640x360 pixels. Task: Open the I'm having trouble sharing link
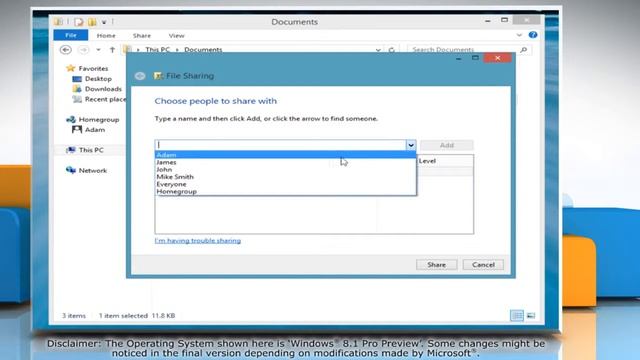point(198,240)
